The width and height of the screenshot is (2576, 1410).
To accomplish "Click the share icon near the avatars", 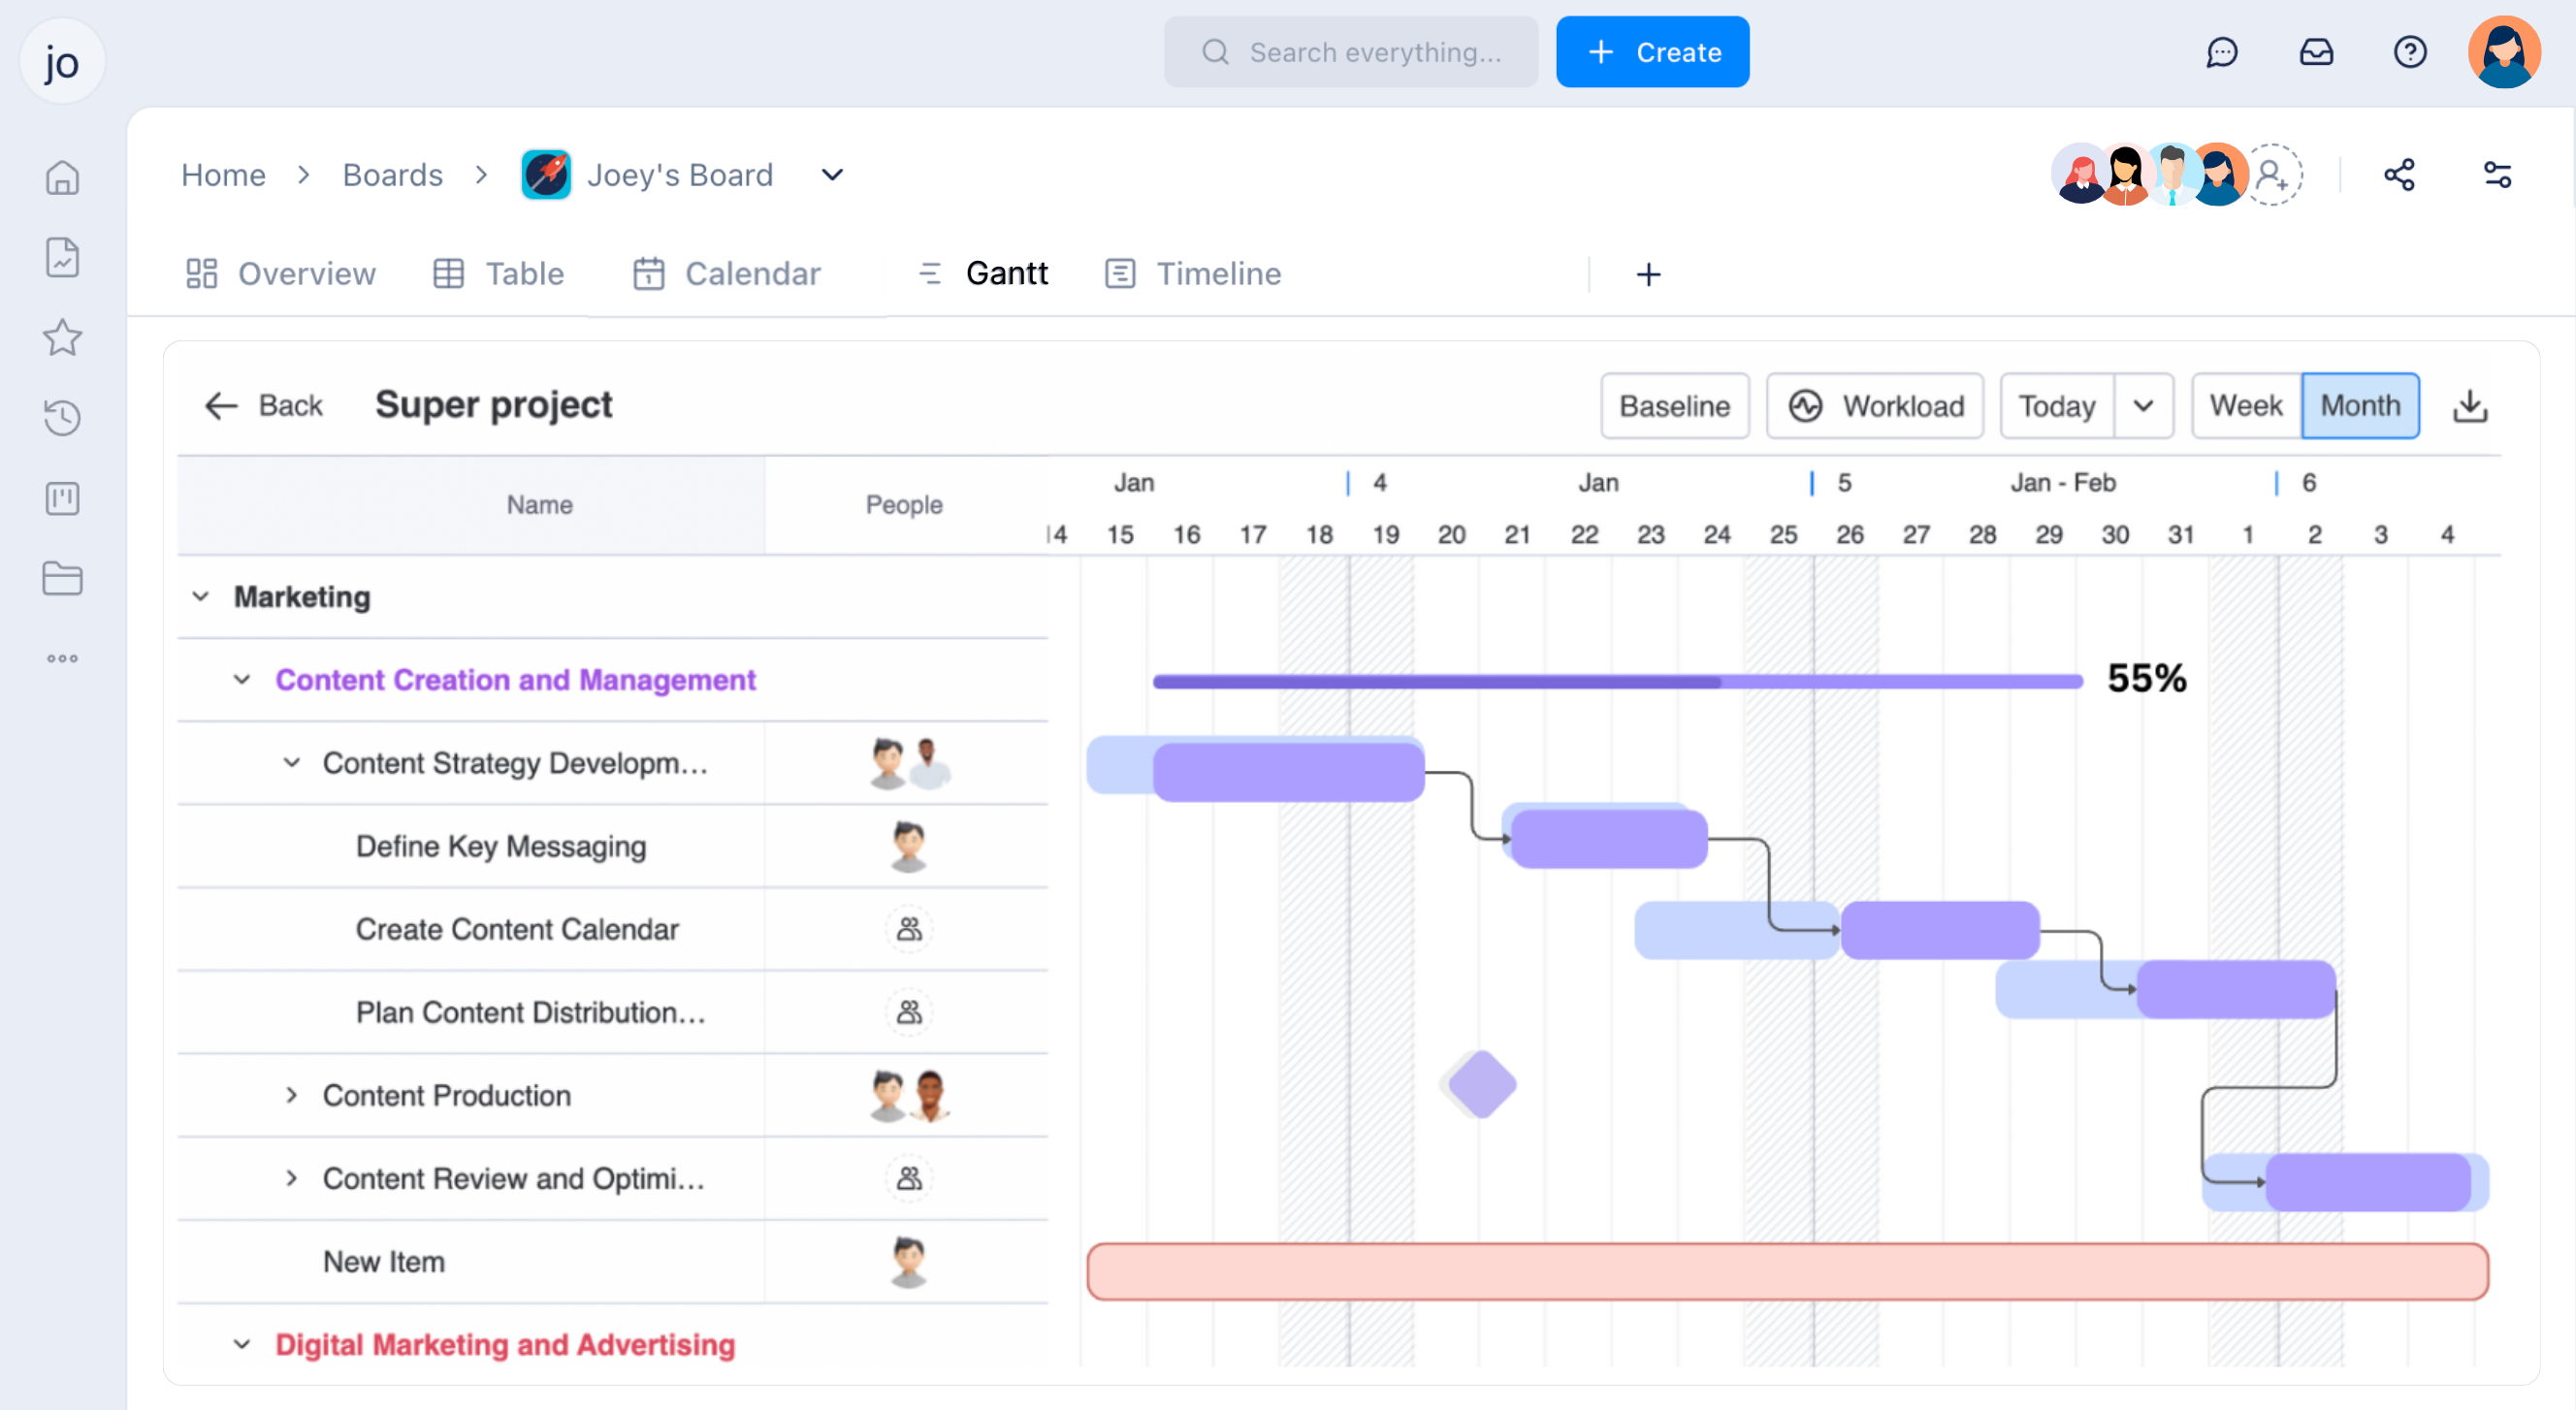I will pyautogui.click(x=2401, y=174).
